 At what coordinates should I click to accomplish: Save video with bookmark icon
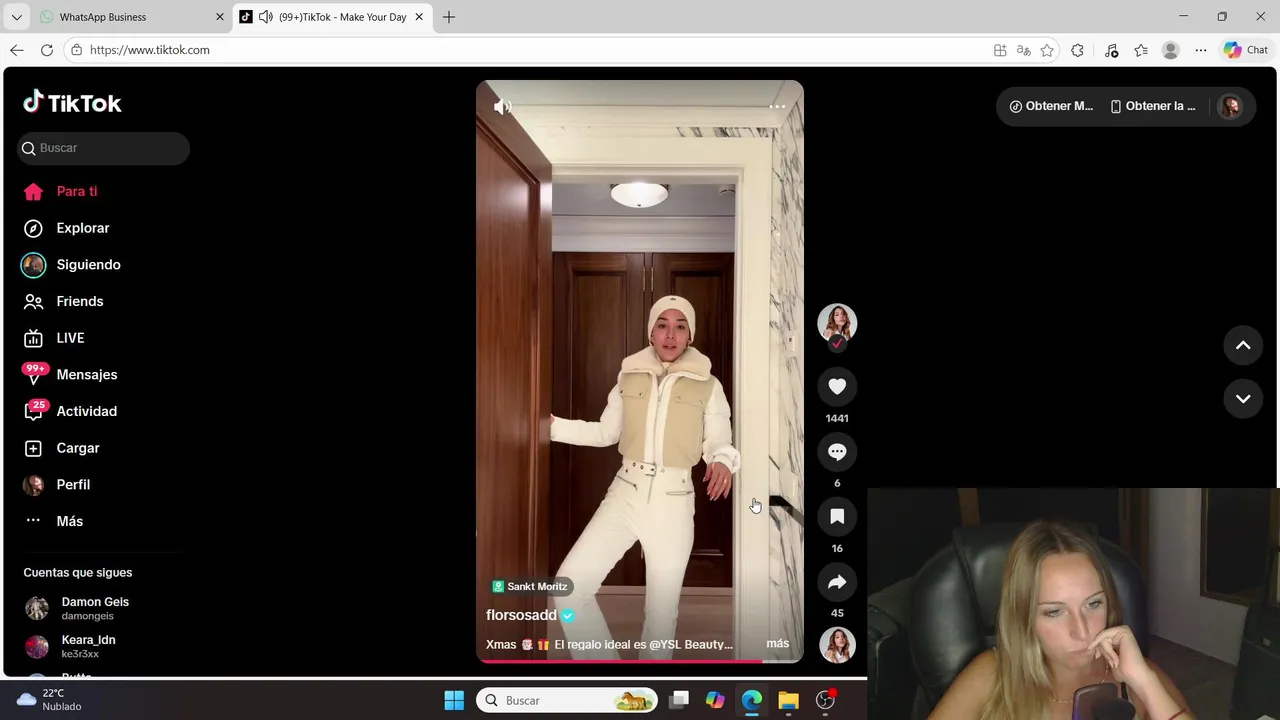point(837,517)
